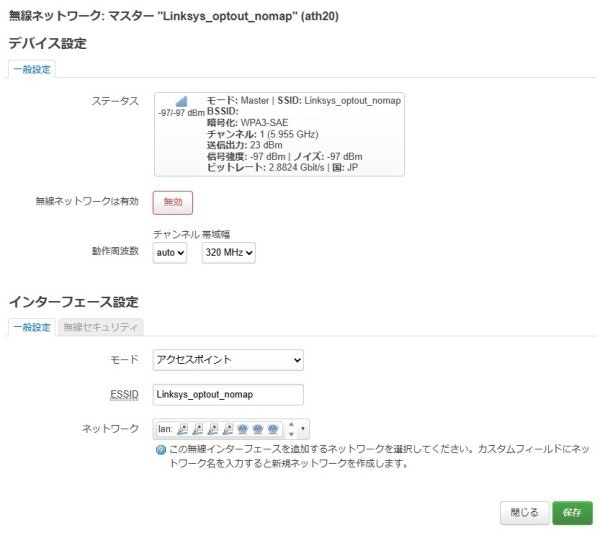Click the チャンネル: 1 (5.955 GHz) text
Screen dimensions: 600x533
(262, 134)
